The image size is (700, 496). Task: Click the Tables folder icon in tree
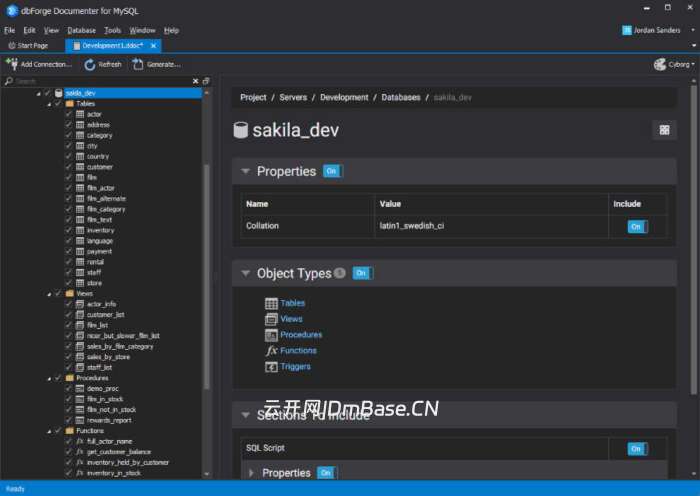pyautogui.click(x=70, y=104)
